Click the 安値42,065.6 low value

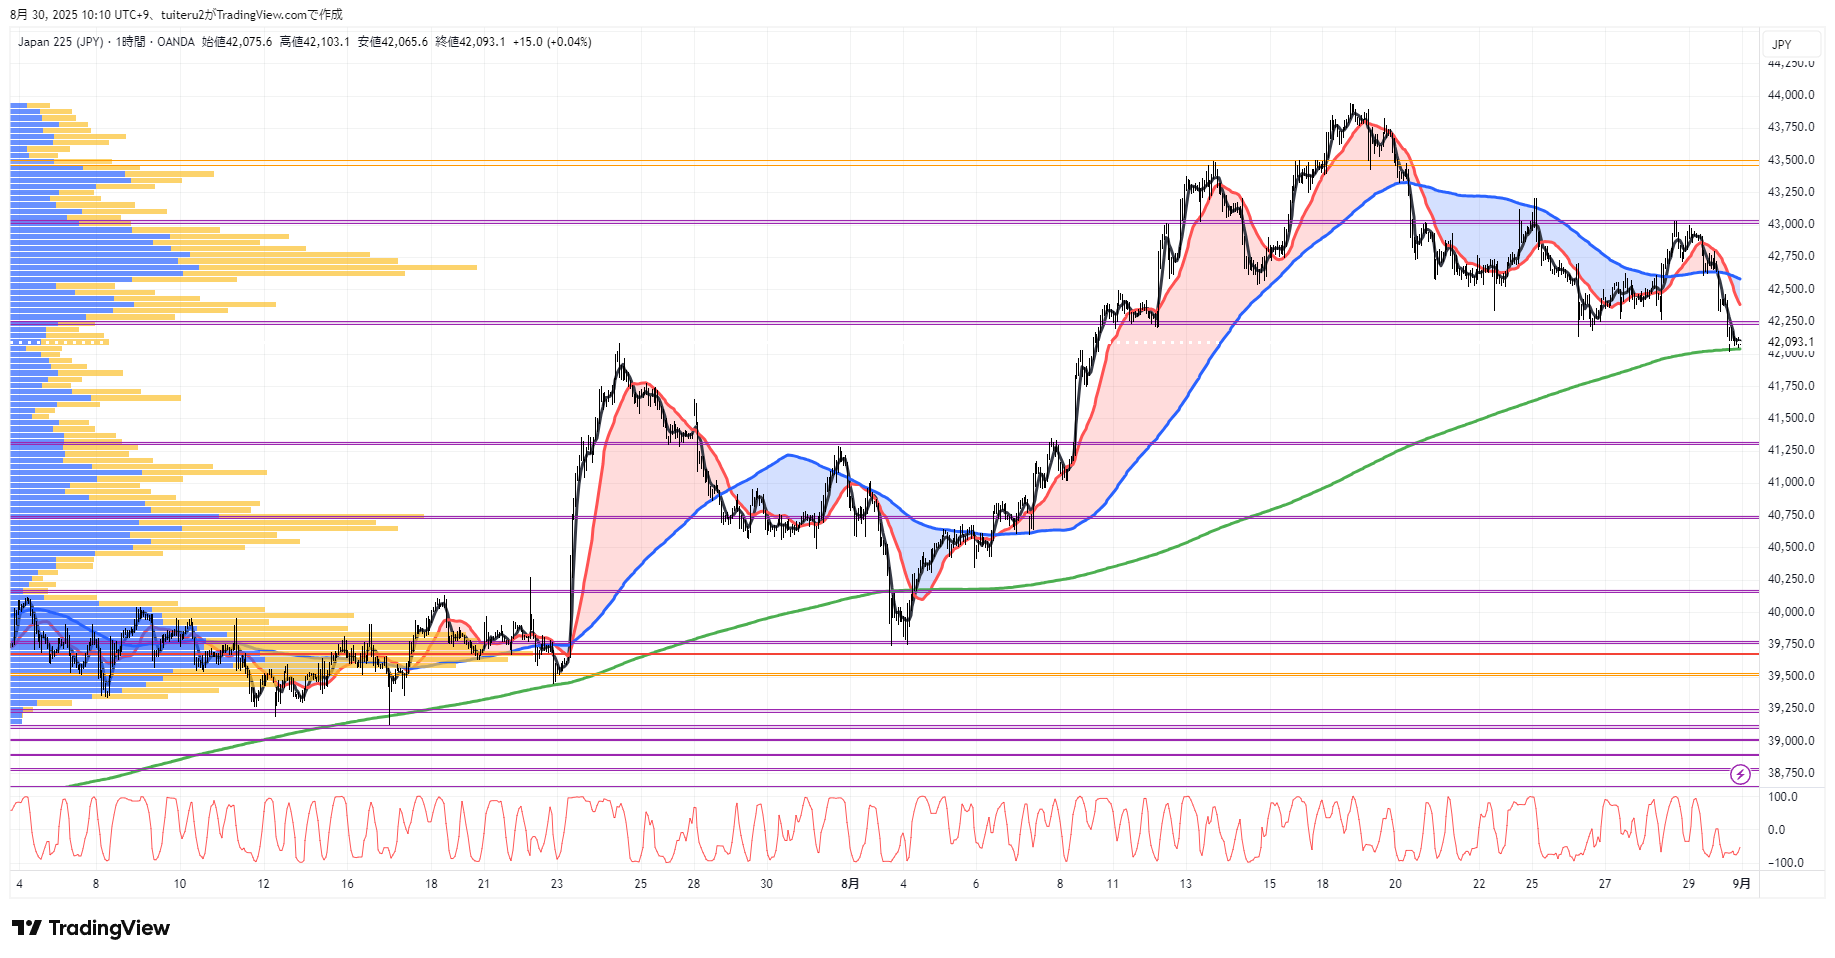click(393, 42)
